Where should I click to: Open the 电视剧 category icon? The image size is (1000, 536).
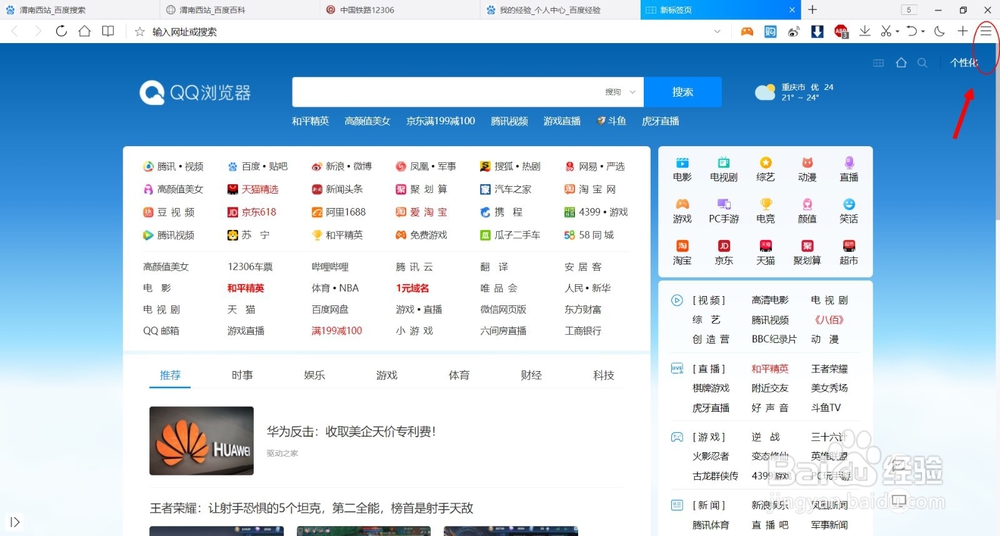click(x=724, y=169)
